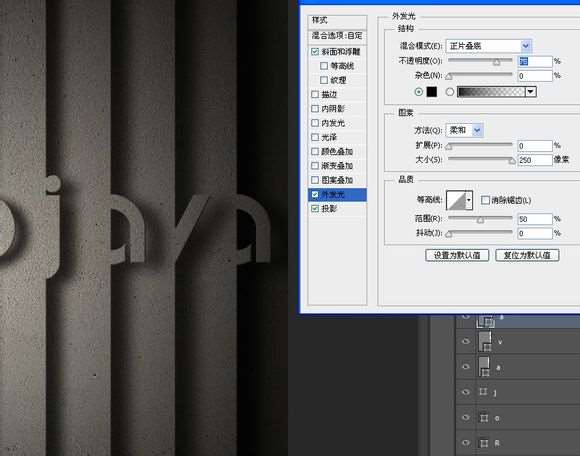Check the 消除锯齿 anti-alias checkbox
Screen dimensions: 580x456
point(485,200)
